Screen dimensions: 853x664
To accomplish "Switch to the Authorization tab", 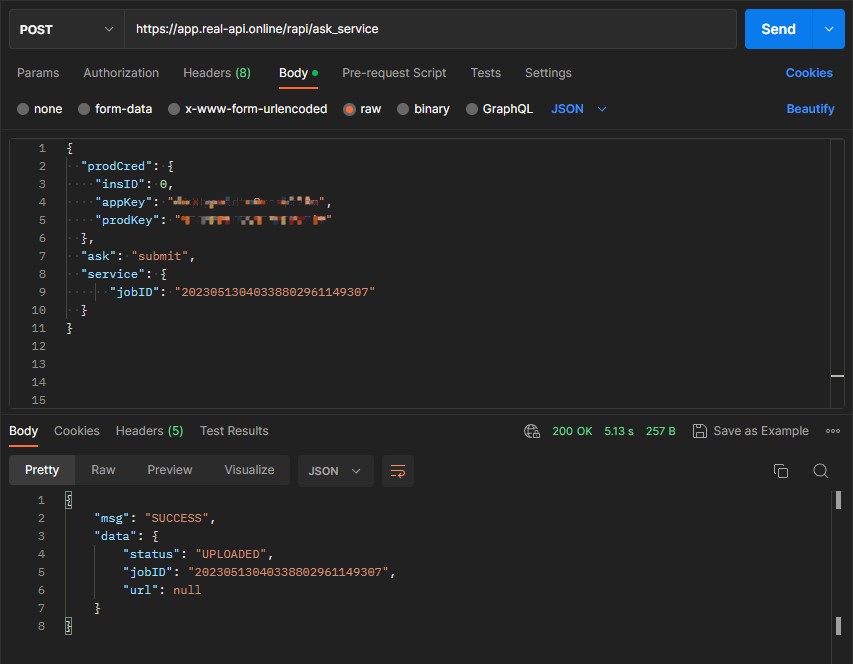I will pos(121,73).
